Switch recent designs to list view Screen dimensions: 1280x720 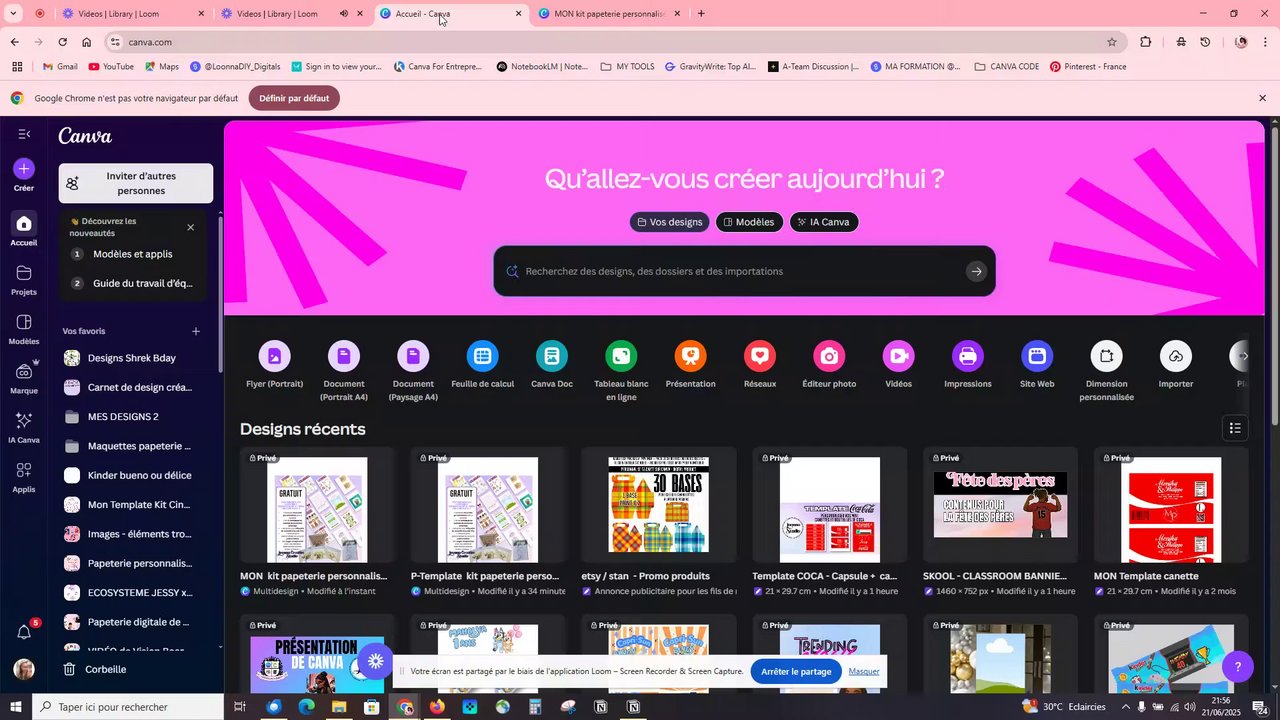pos(1235,428)
